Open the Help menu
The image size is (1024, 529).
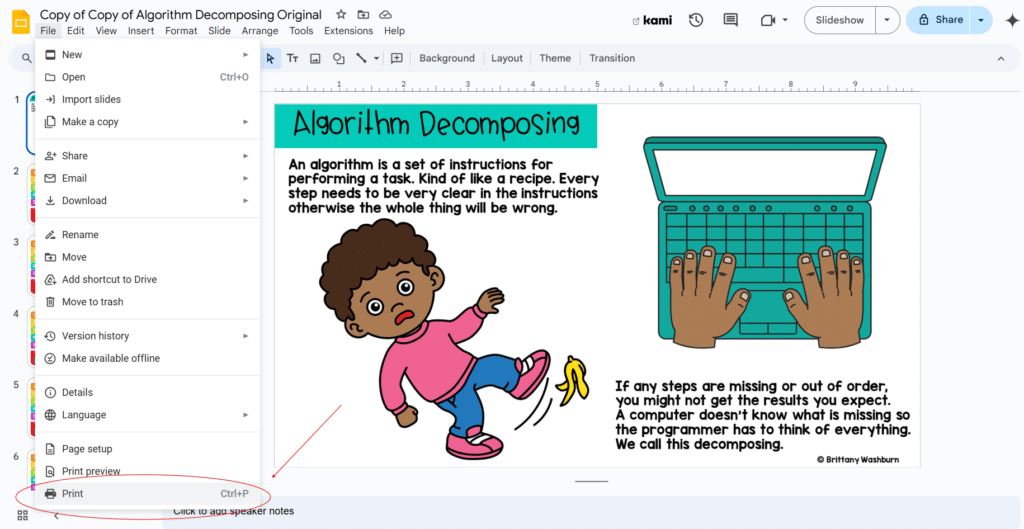(394, 31)
